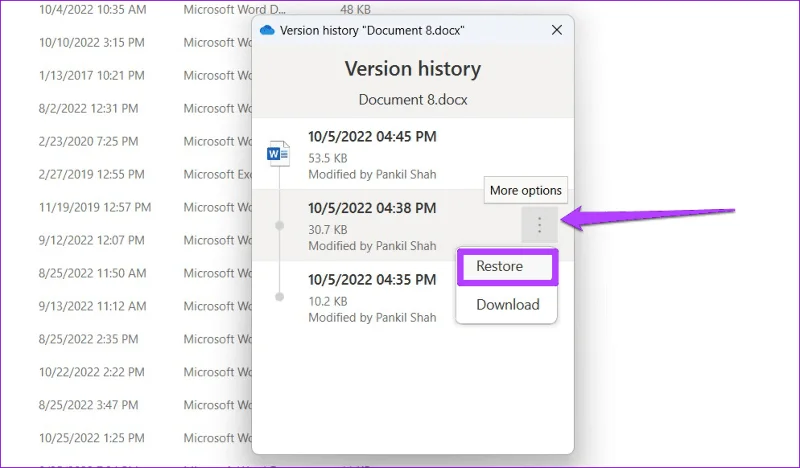
Task: Click the 10.2 KB size label
Action: click(x=328, y=301)
